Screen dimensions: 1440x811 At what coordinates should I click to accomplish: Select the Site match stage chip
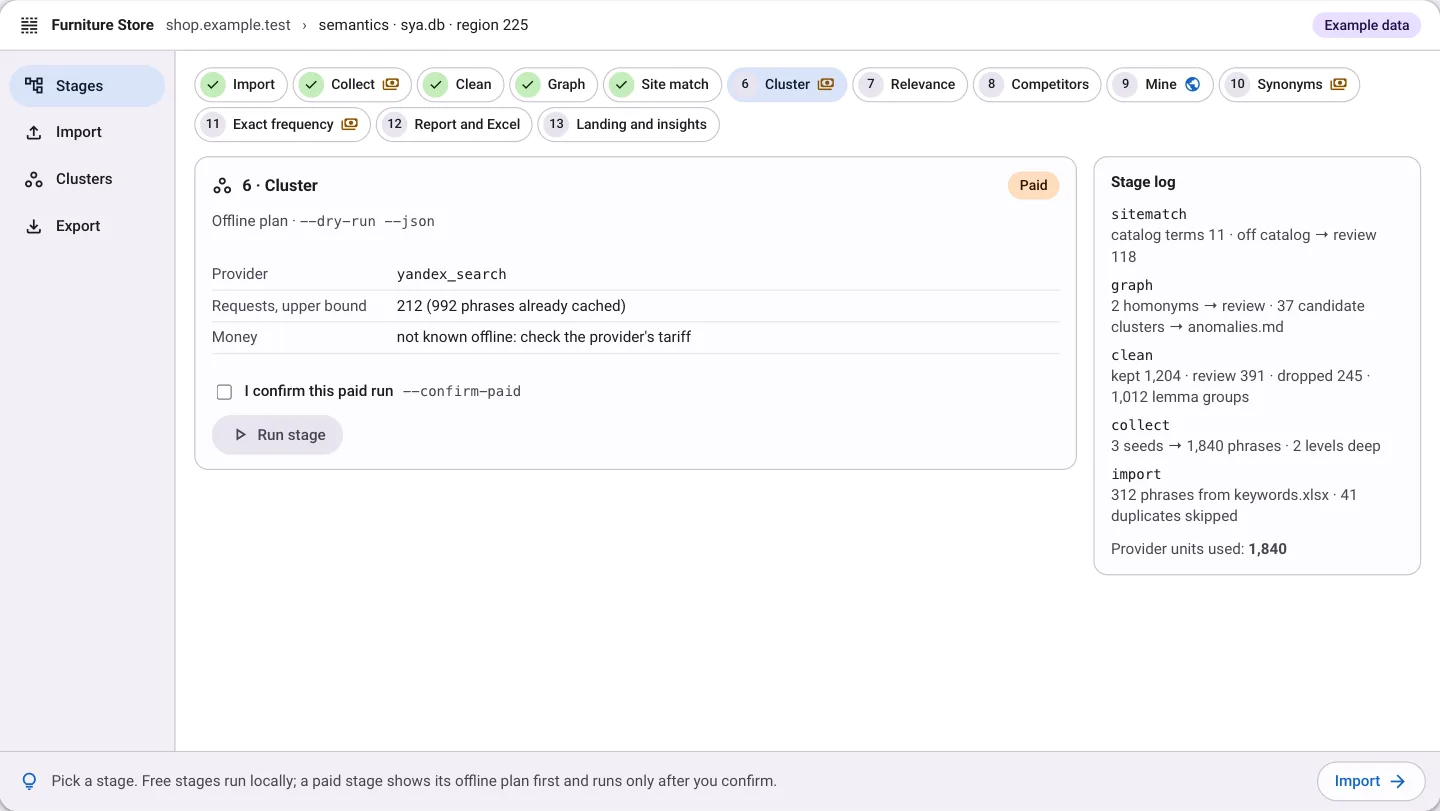pos(662,84)
